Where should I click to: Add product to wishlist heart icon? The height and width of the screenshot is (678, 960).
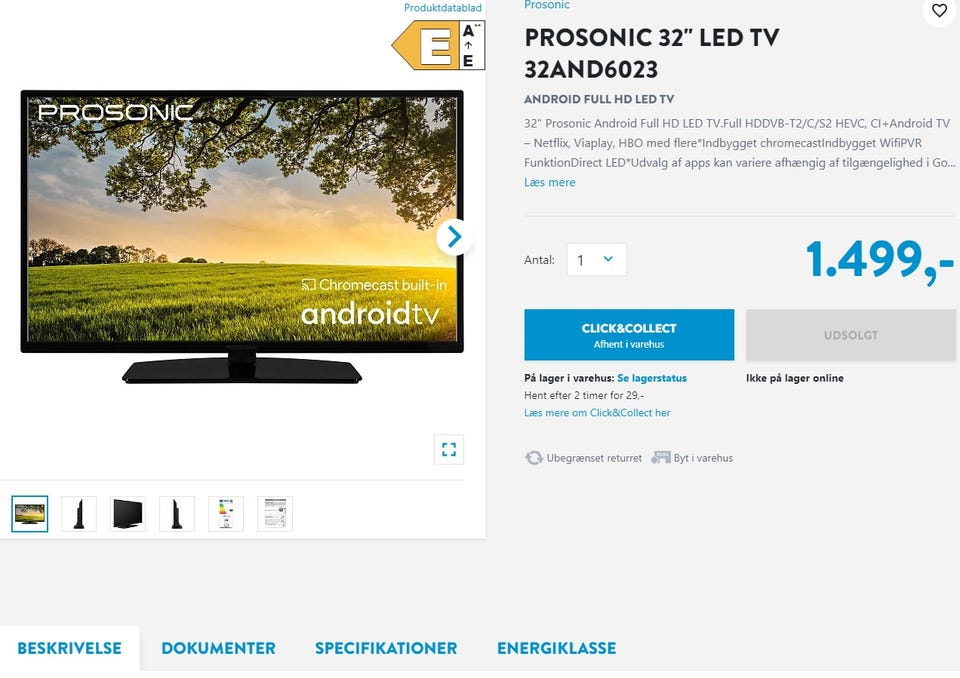coord(939,10)
